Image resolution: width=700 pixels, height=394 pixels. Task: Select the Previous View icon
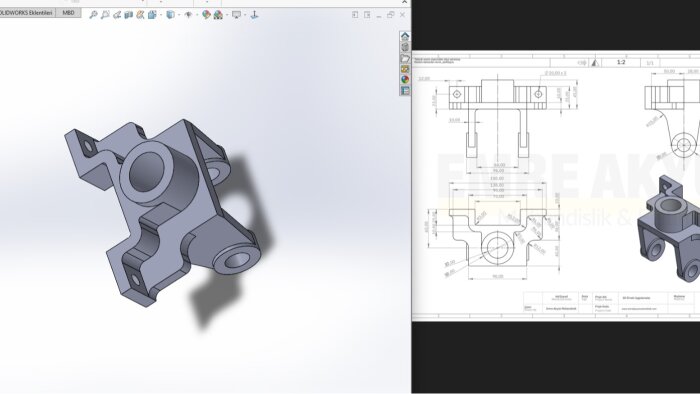(x=117, y=15)
